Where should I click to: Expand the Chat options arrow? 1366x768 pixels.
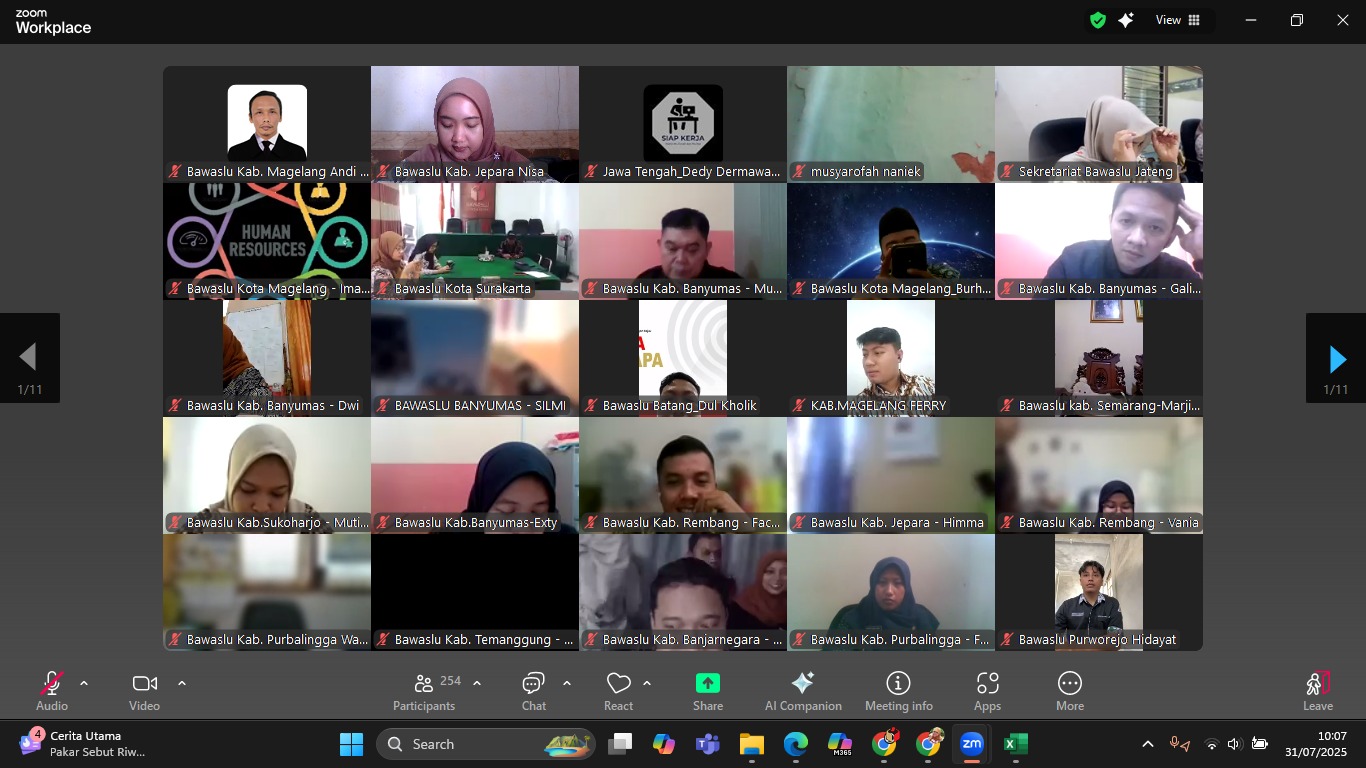coord(567,683)
